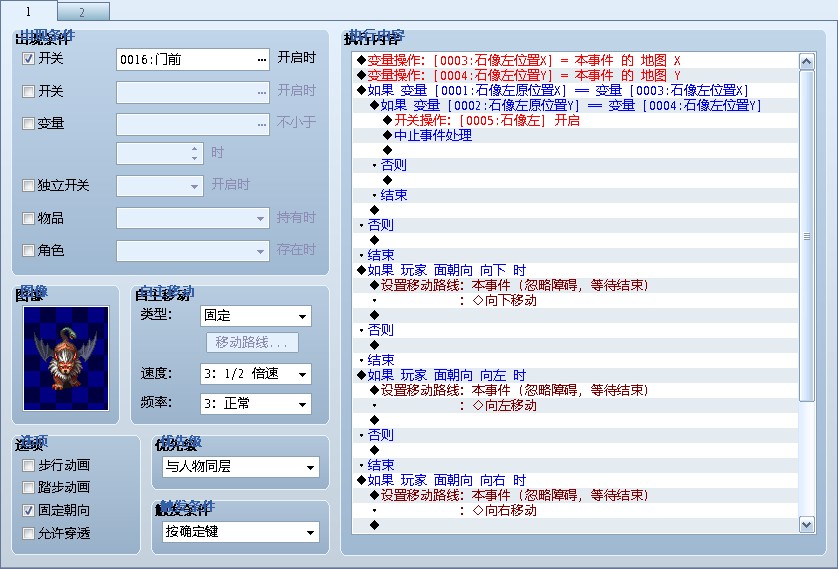Uncheck the first 开关 condition checkbox

click(28, 58)
